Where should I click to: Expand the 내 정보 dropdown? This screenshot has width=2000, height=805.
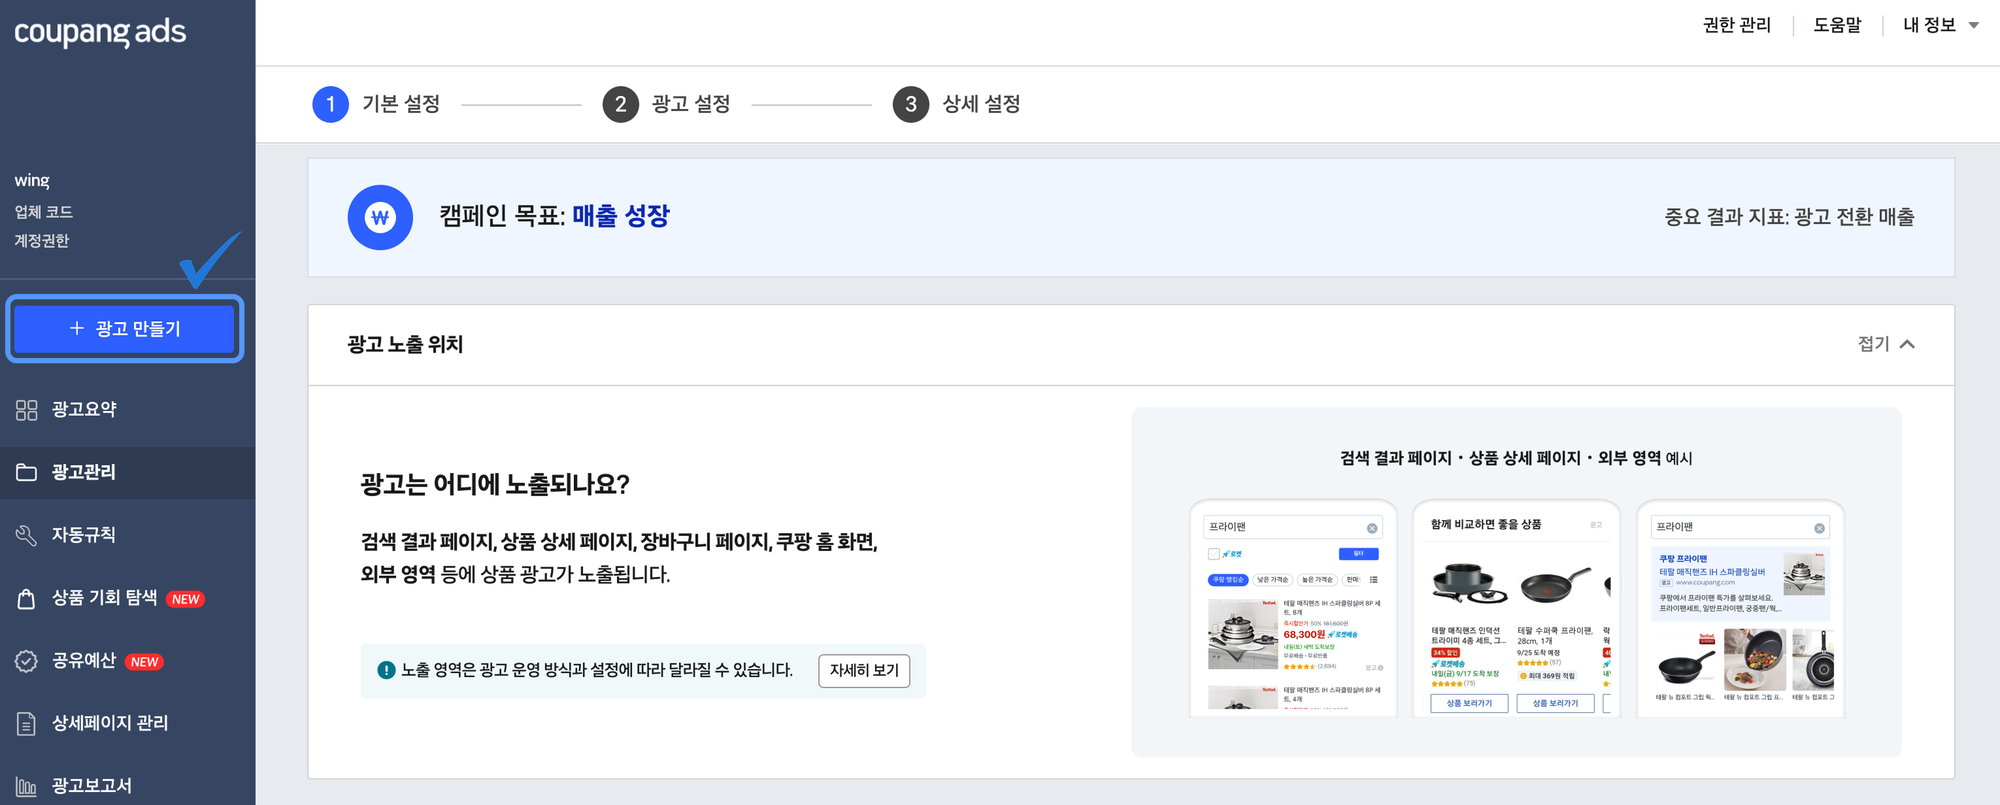1941,25
